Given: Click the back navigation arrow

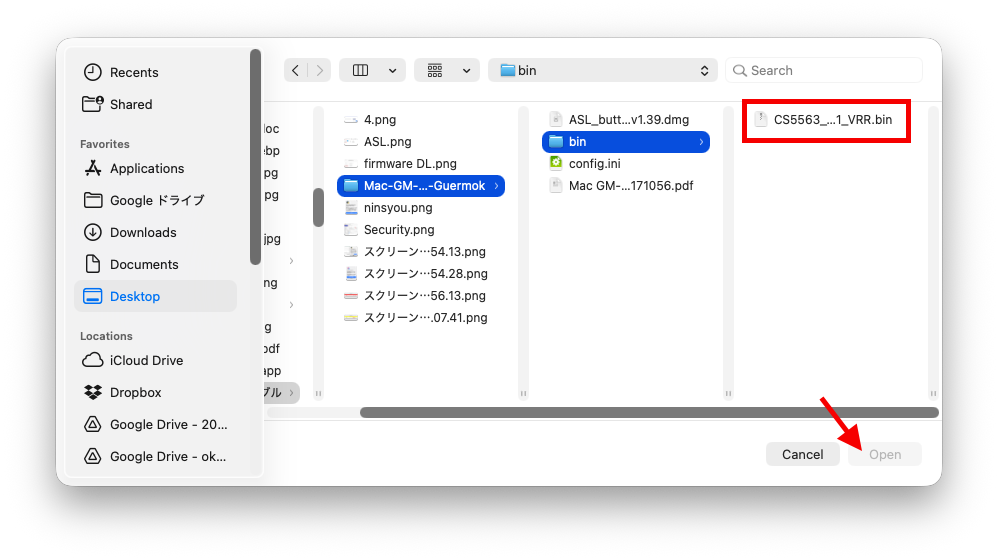Looking at the screenshot, I should click(x=296, y=70).
